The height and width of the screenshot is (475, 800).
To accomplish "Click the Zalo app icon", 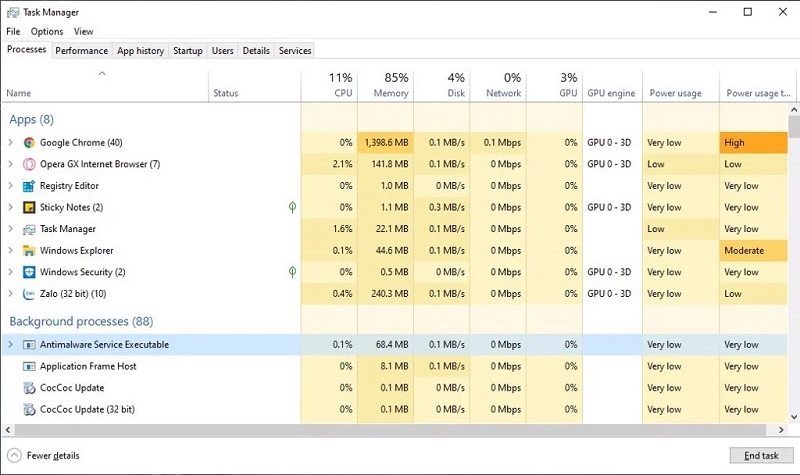I will click(x=29, y=294).
